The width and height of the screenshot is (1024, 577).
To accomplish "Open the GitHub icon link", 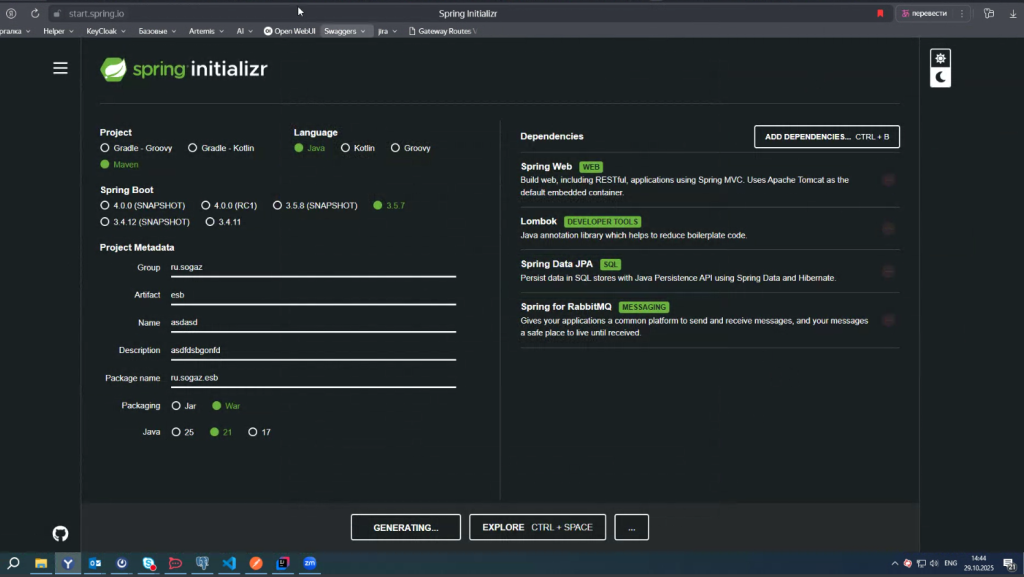I will coord(61,534).
